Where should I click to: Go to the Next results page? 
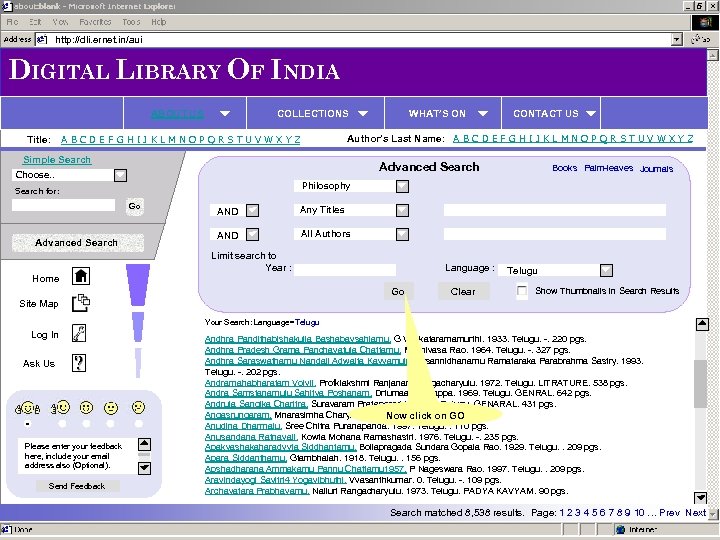[695, 512]
